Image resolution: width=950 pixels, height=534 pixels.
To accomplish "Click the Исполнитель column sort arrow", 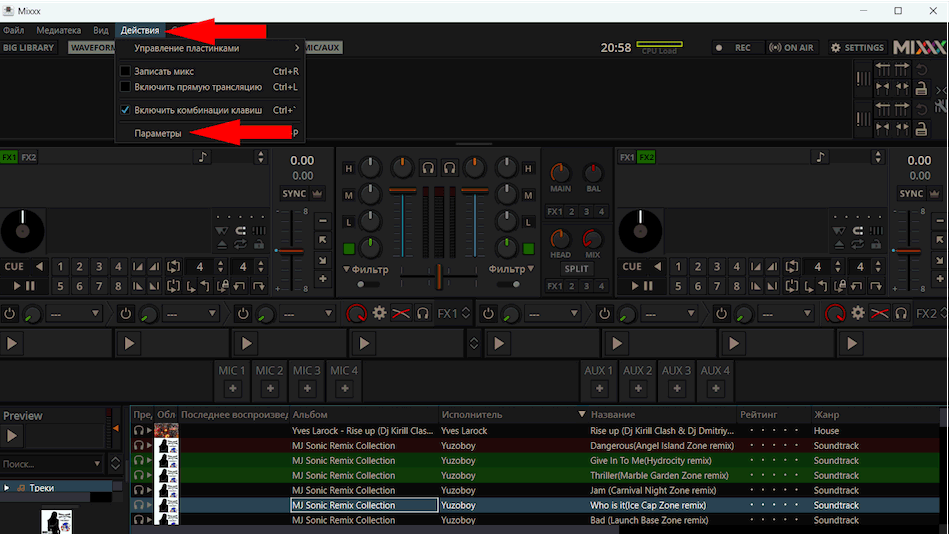I will tap(582, 415).
